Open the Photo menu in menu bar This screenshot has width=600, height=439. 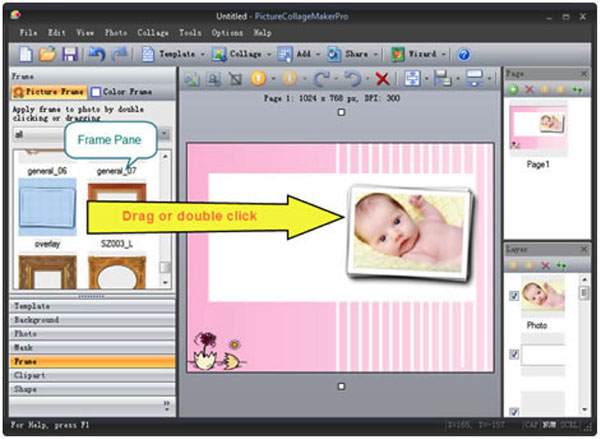[x=114, y=33]
